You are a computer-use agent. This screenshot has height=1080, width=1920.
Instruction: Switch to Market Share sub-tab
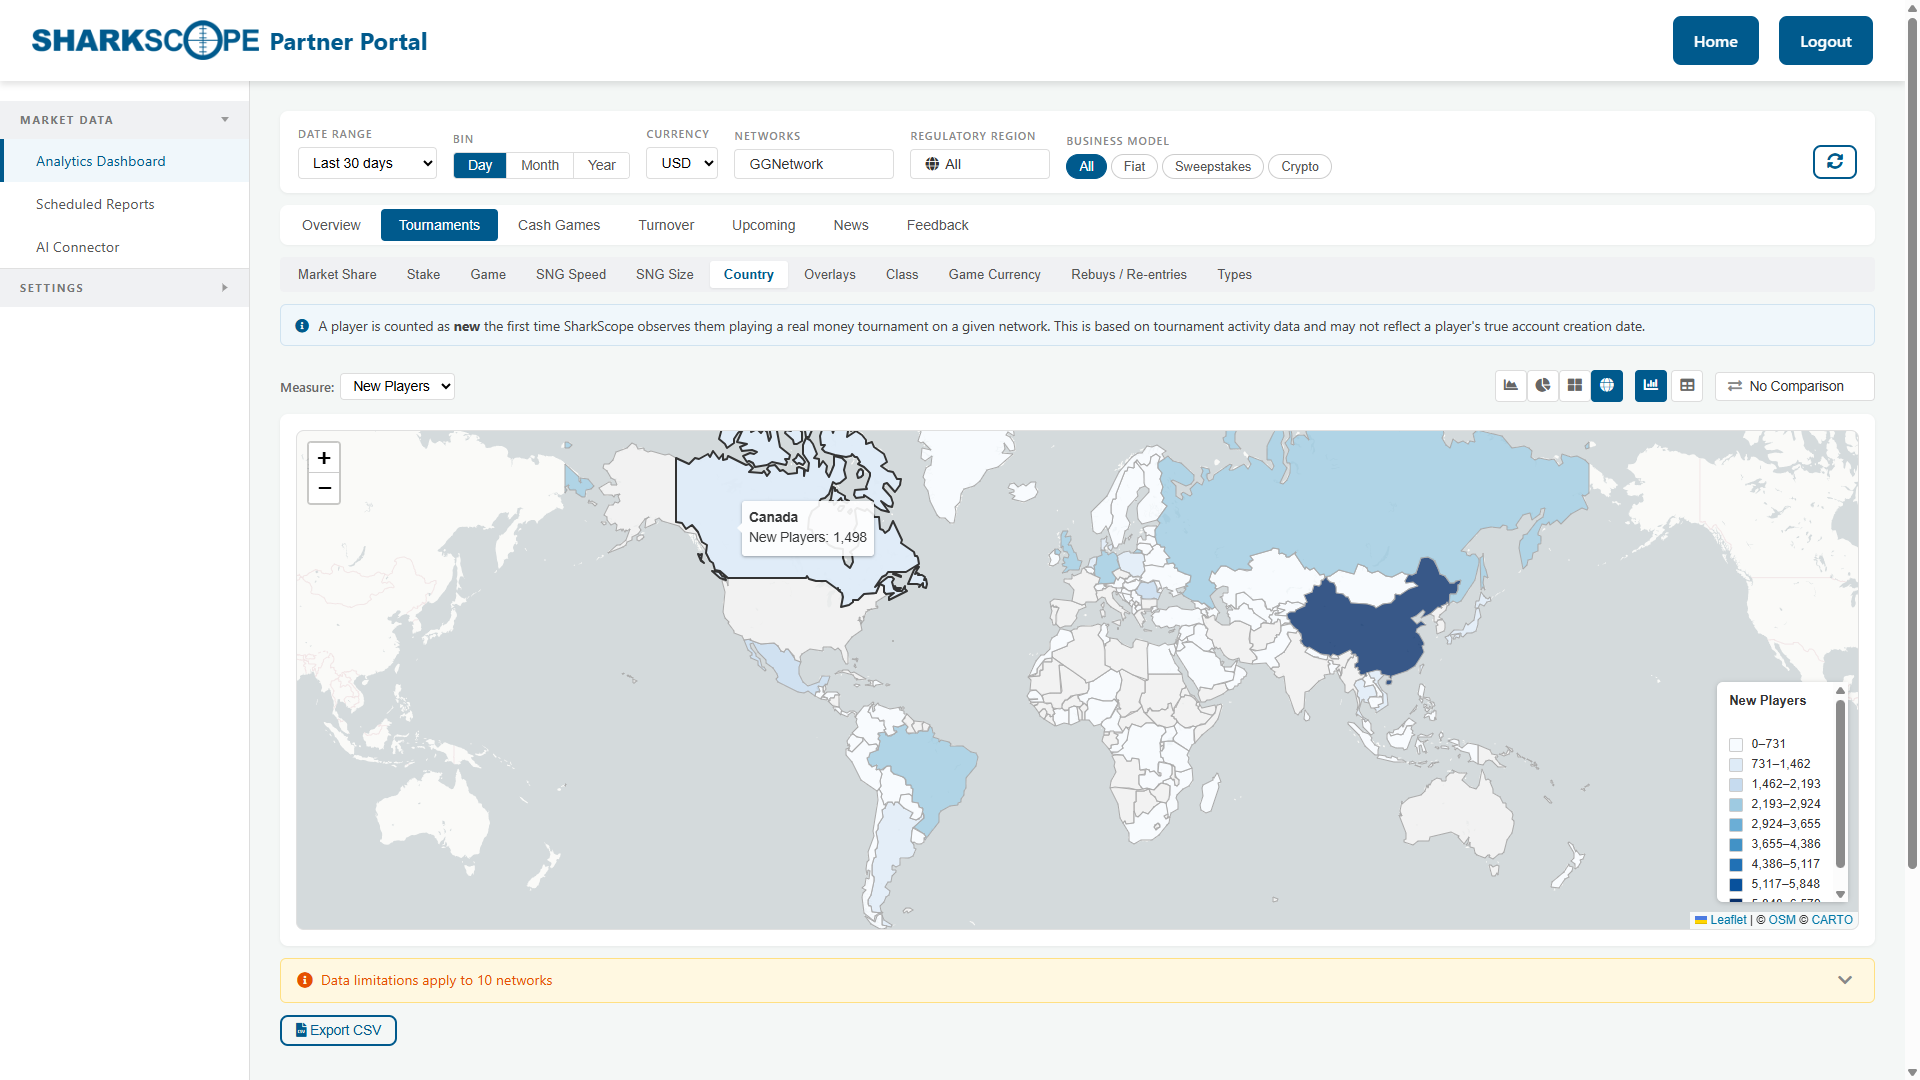click(x=337, y=274)
